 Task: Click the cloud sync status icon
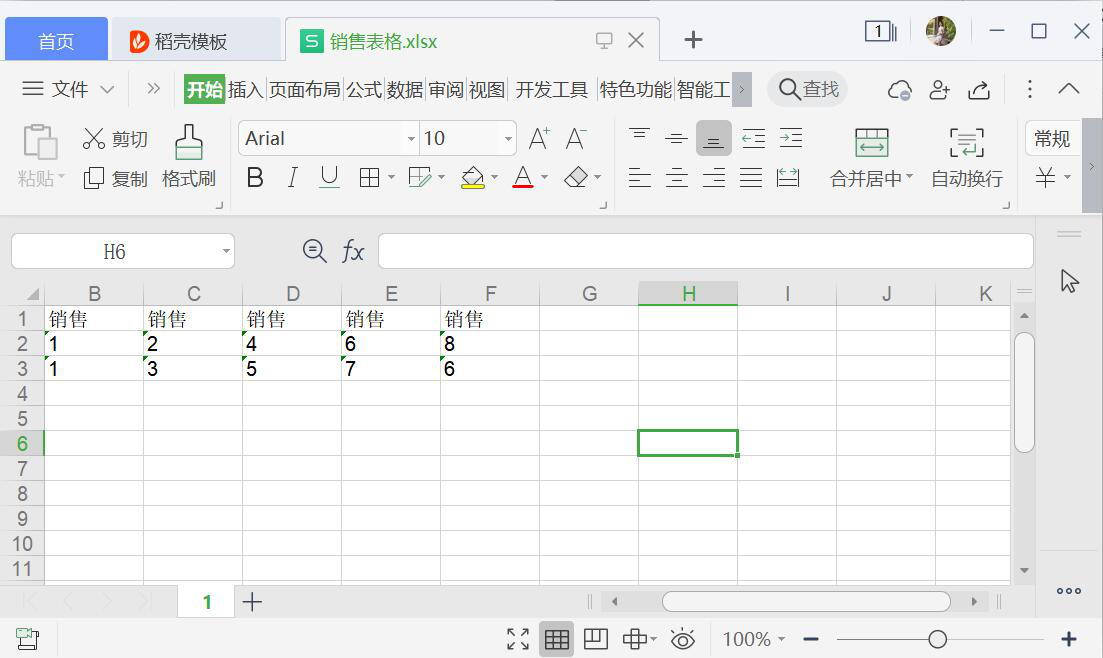(900, 89)
